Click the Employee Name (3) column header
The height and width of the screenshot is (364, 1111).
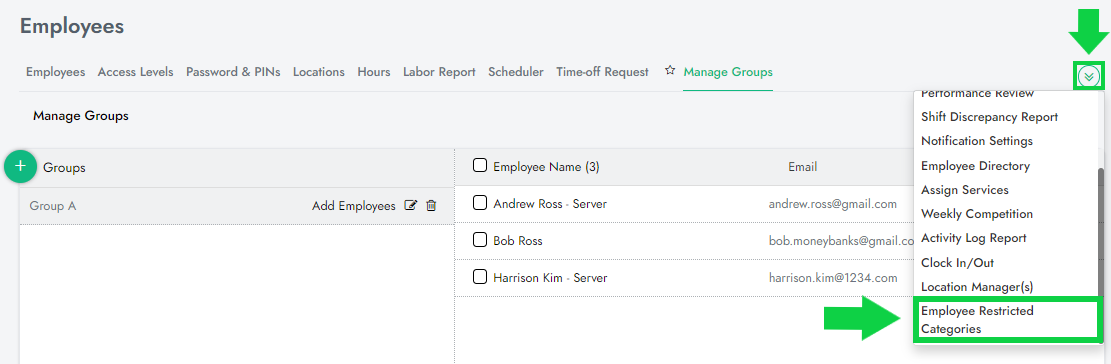point(546,167)
